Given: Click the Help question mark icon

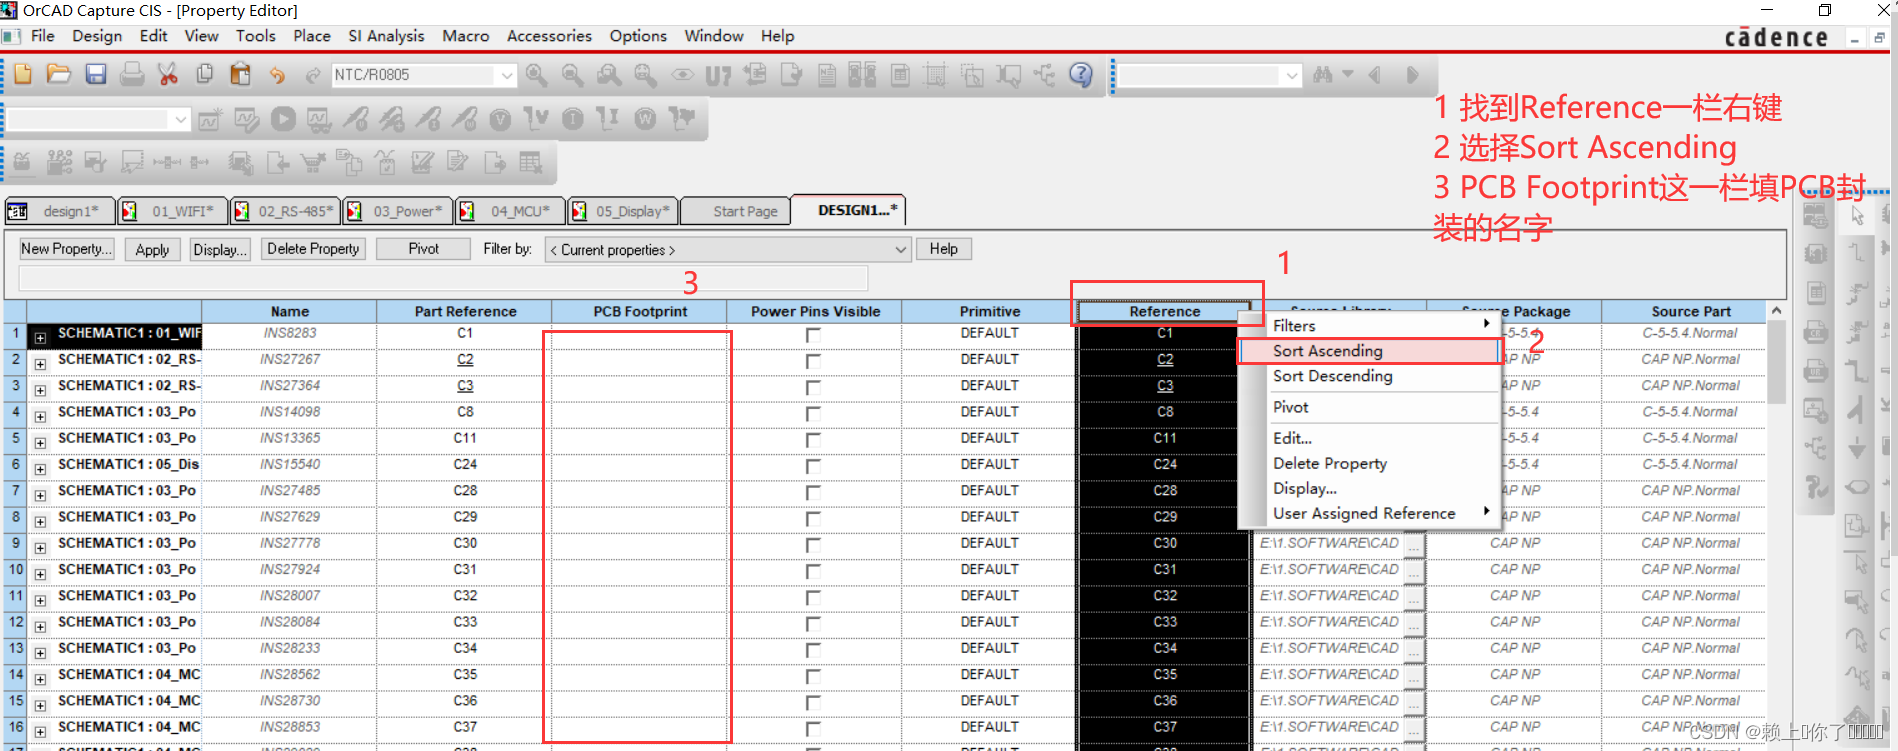Looking at the screenshot, I should click(x=1081, y=75).
